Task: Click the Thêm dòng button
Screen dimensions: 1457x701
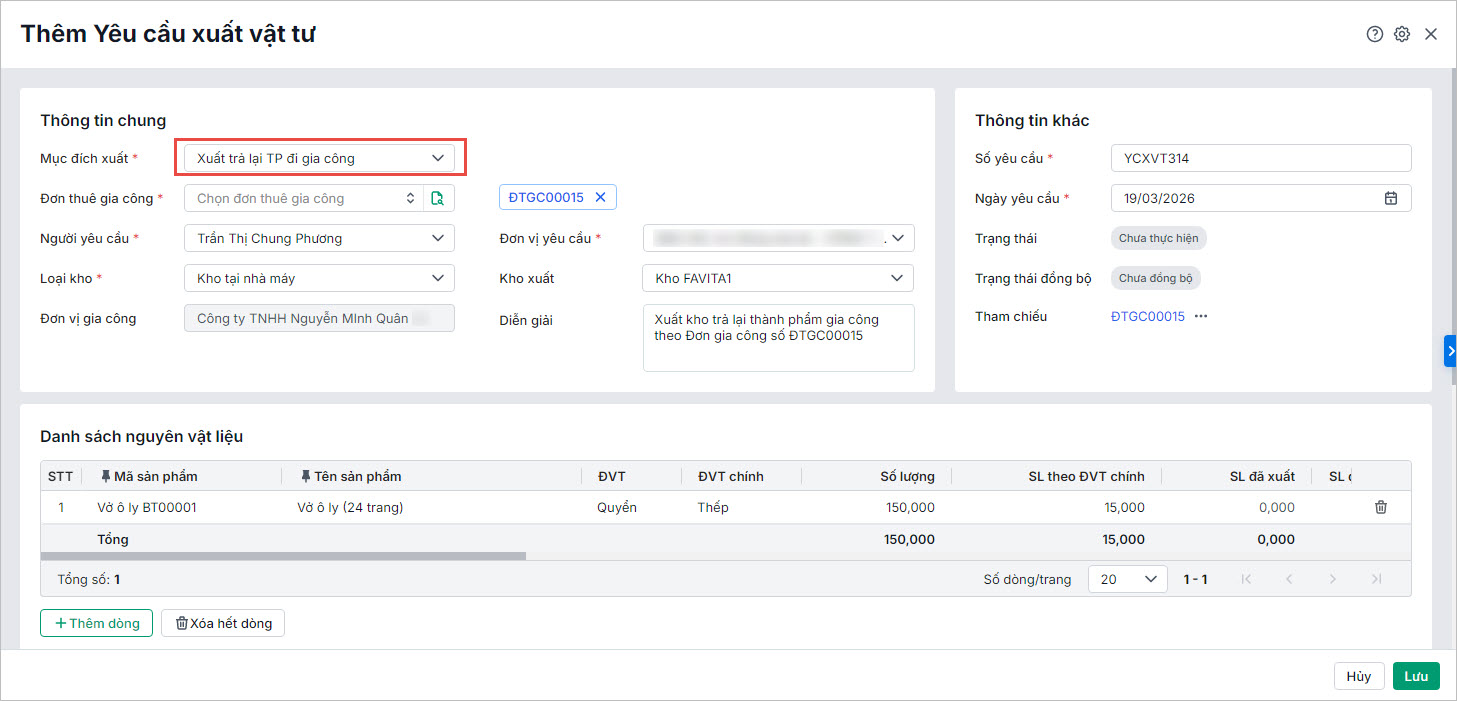Action: (x=97, y=623)
